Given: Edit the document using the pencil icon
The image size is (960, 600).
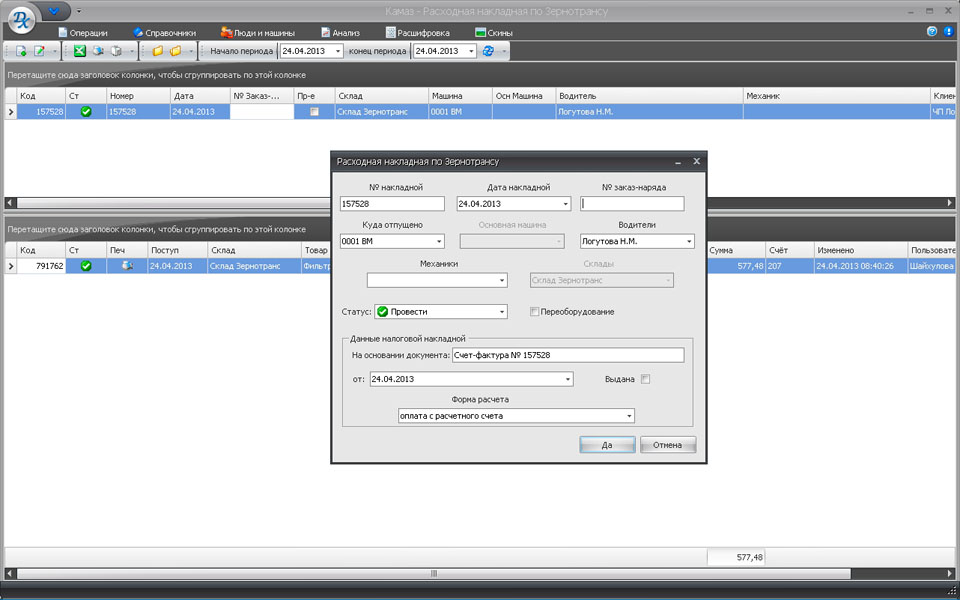Looking at the screenshot, I should [x=39, y=51].
